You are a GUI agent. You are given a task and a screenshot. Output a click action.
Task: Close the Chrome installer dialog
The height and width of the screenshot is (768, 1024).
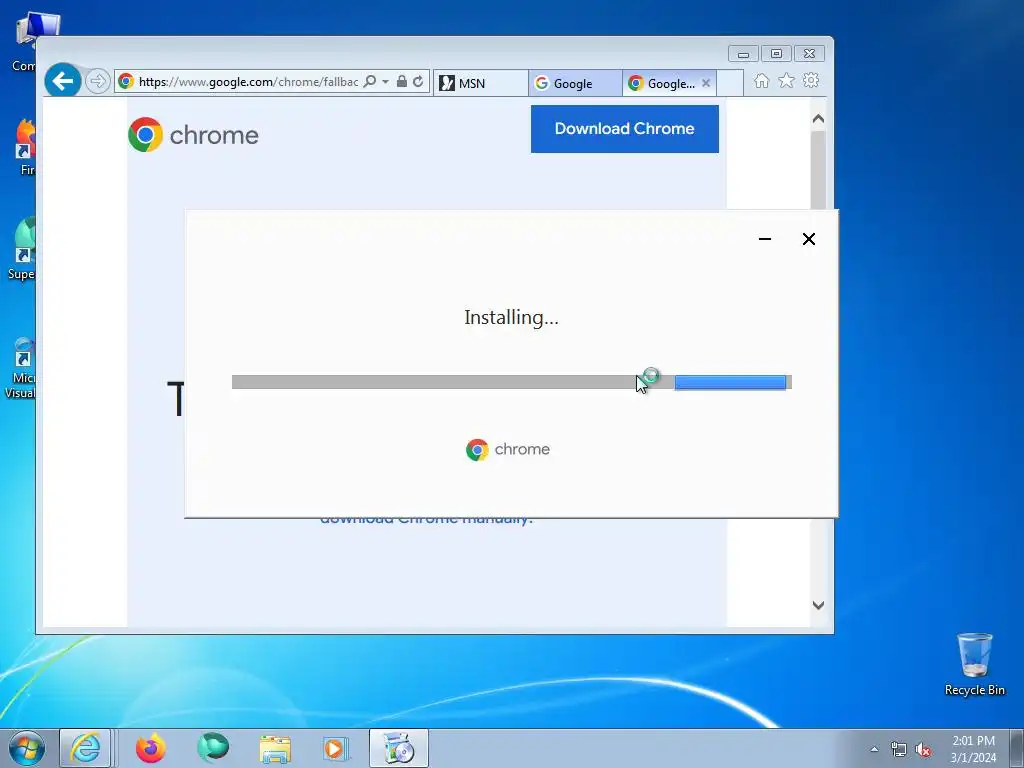coord(808,239)
